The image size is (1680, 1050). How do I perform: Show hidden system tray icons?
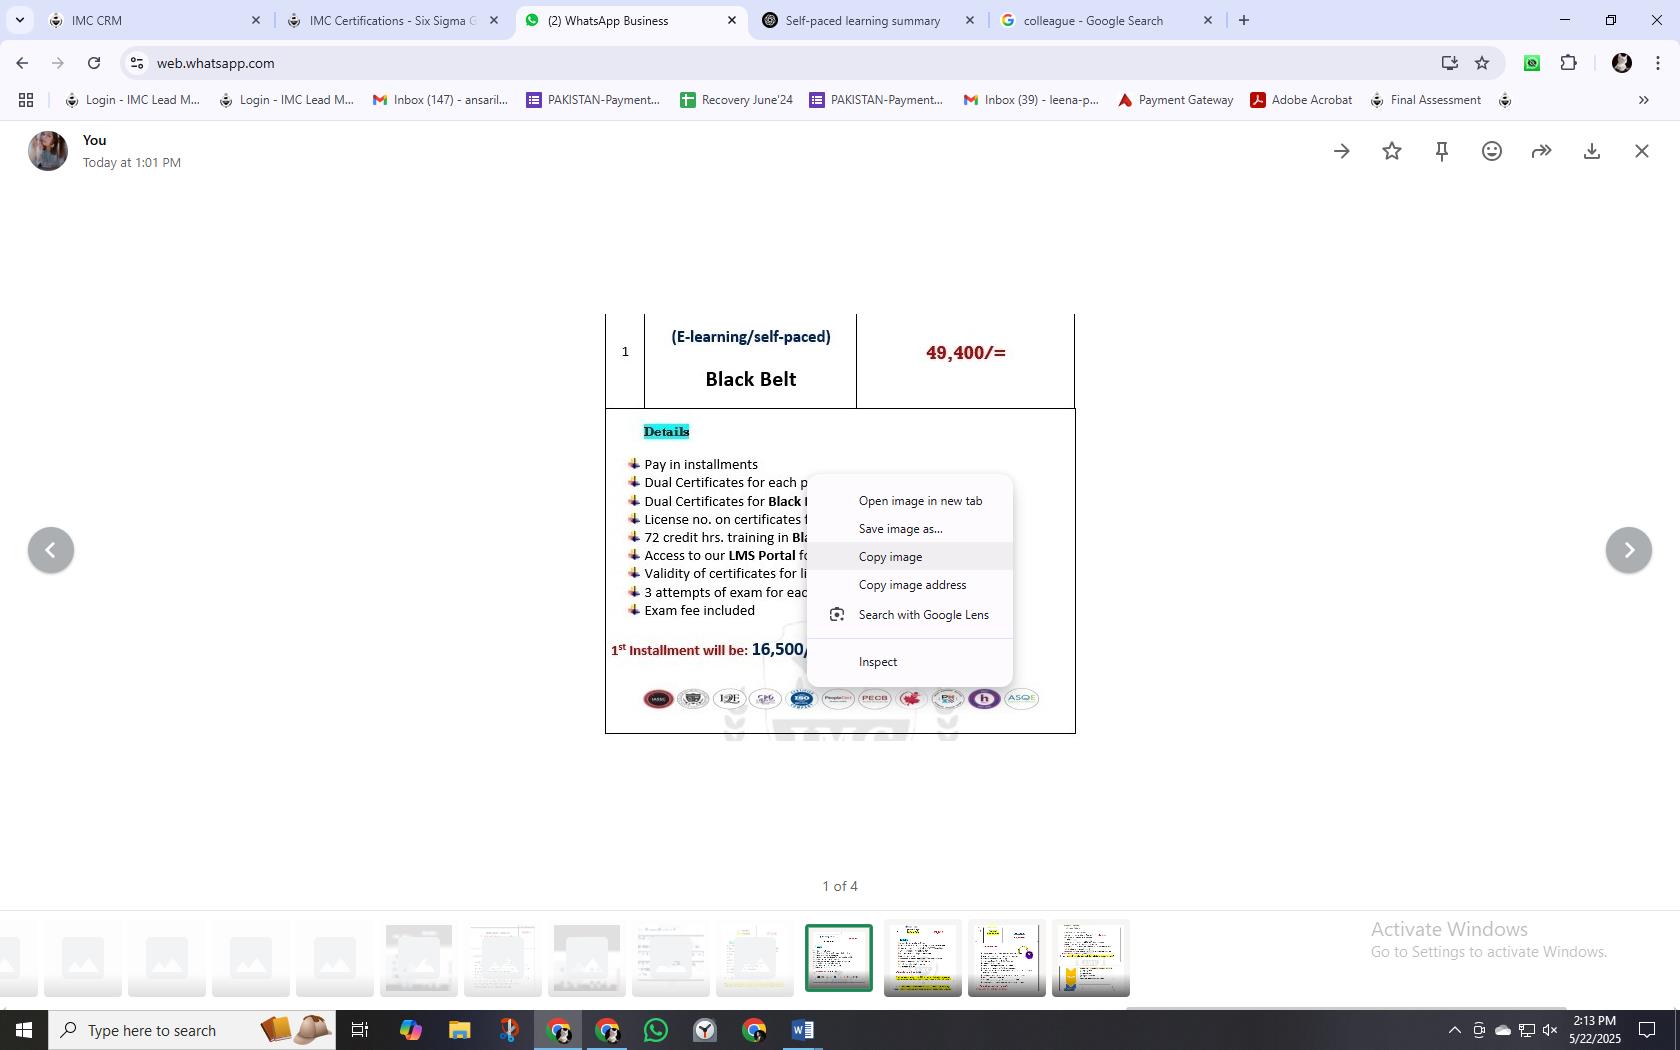(1455, 1030)
